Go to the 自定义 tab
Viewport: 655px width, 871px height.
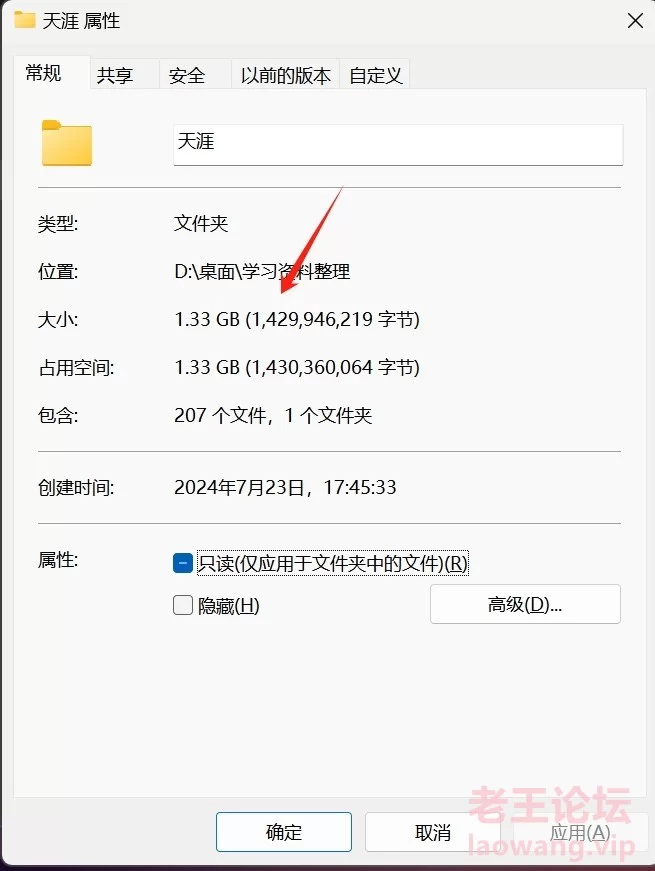click(x=376, y=74)
